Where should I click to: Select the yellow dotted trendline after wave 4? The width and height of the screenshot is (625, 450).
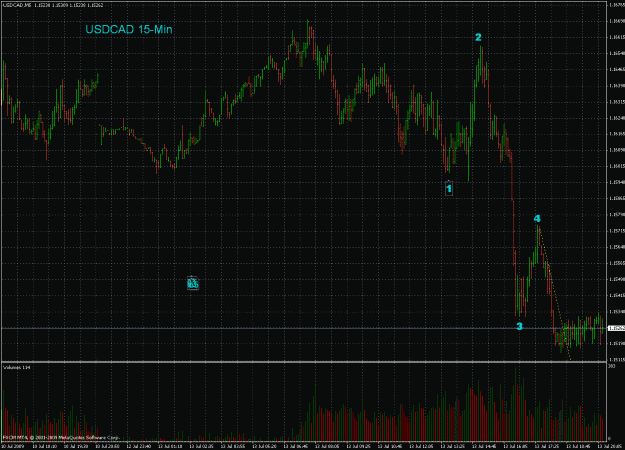pos(555,294)
